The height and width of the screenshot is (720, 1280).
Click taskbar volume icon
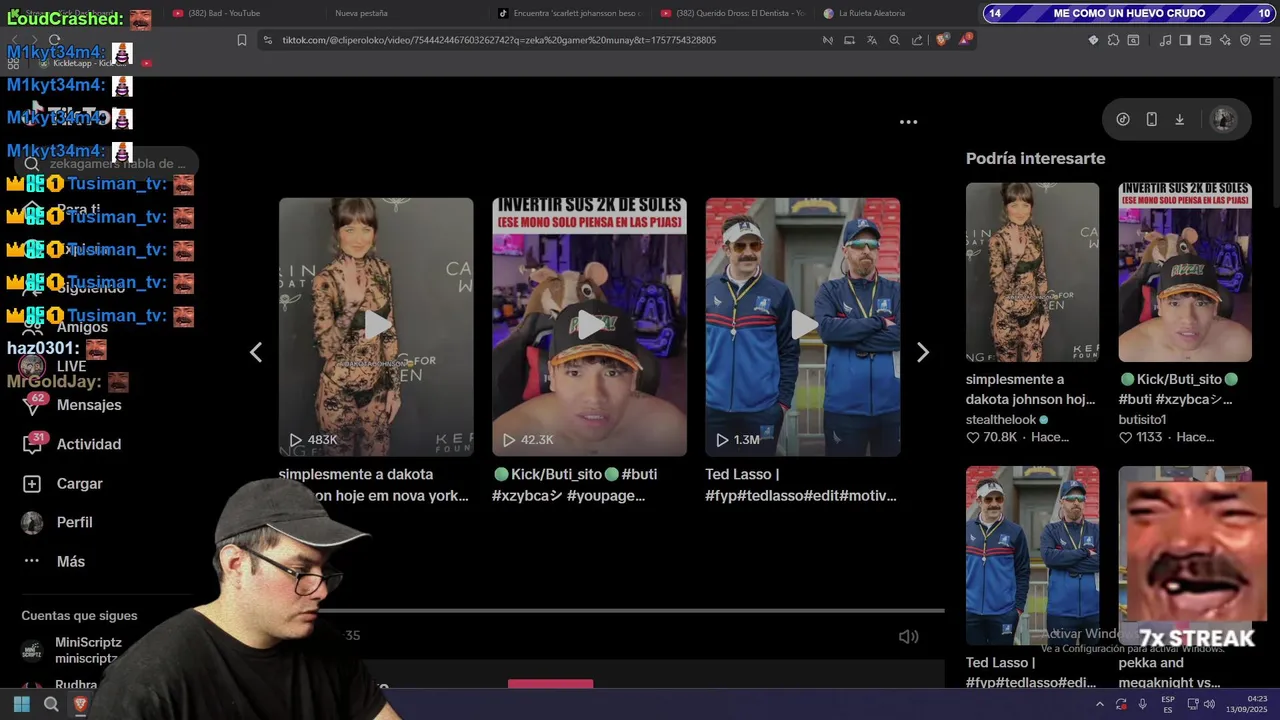click(1208, 704)
